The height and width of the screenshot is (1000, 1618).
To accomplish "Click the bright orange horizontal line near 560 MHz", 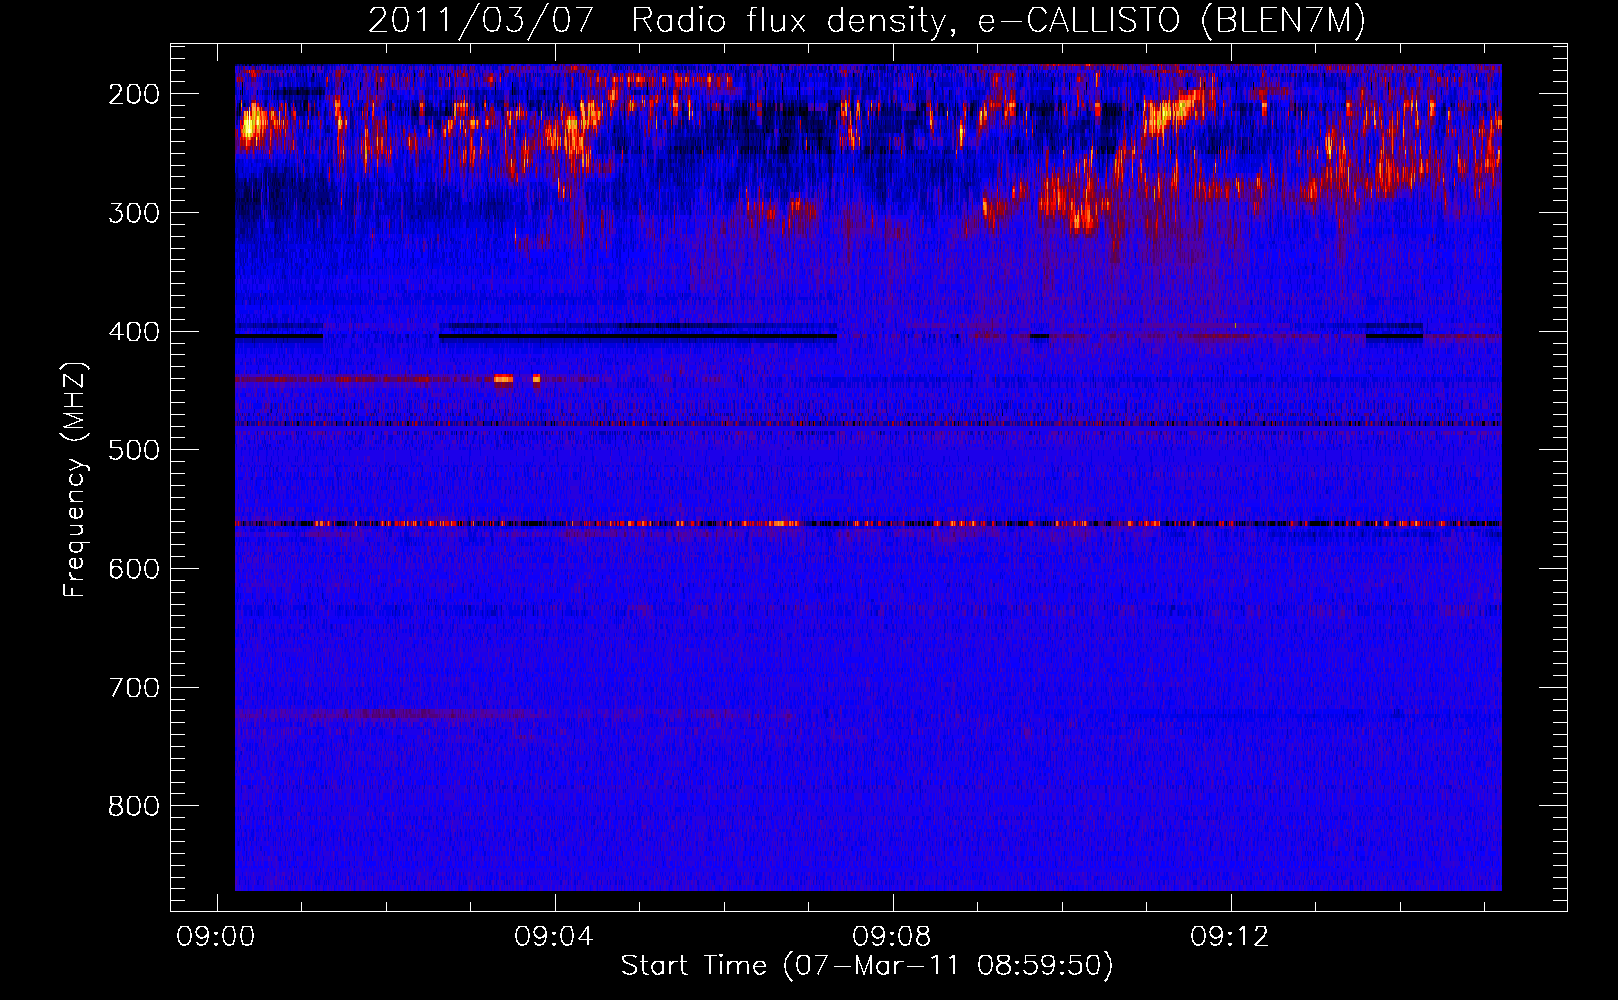I will (x=868, y=523).
